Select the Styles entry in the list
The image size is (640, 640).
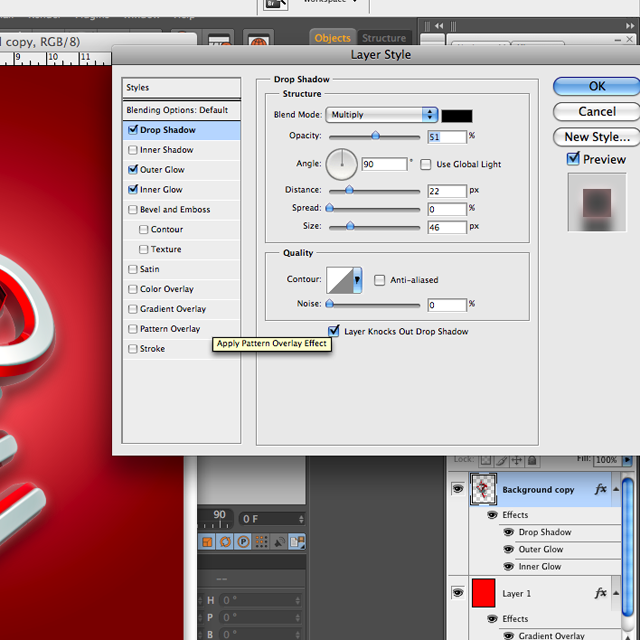pyautogui.click(x=181, y=87)
